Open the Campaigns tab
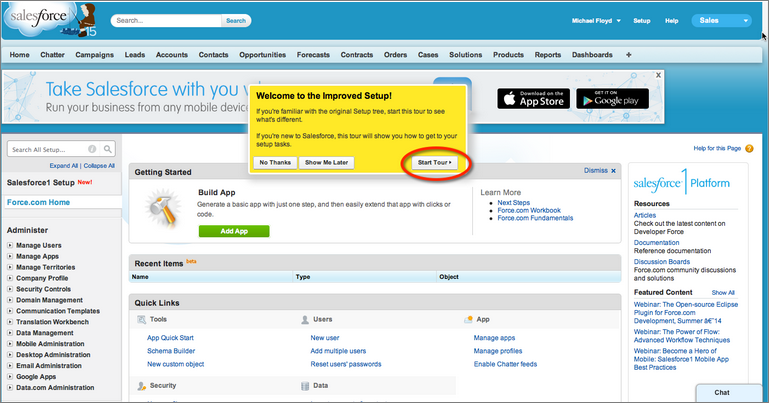Screen dimensions: 769x403 [x=94, y=55]
